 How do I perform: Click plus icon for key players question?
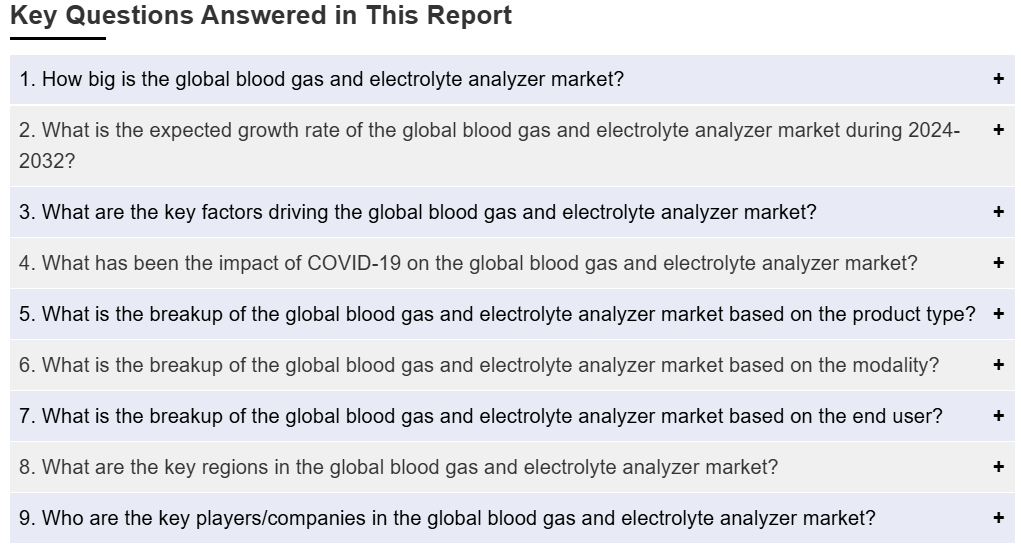tap(998, 518)
